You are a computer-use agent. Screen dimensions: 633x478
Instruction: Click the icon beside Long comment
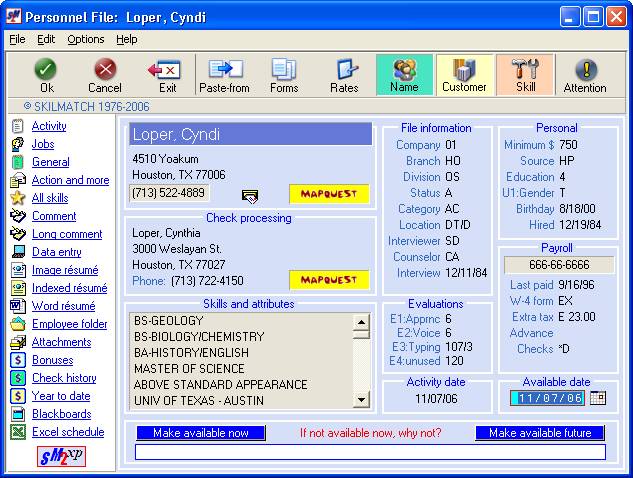(x=18, y=234)
